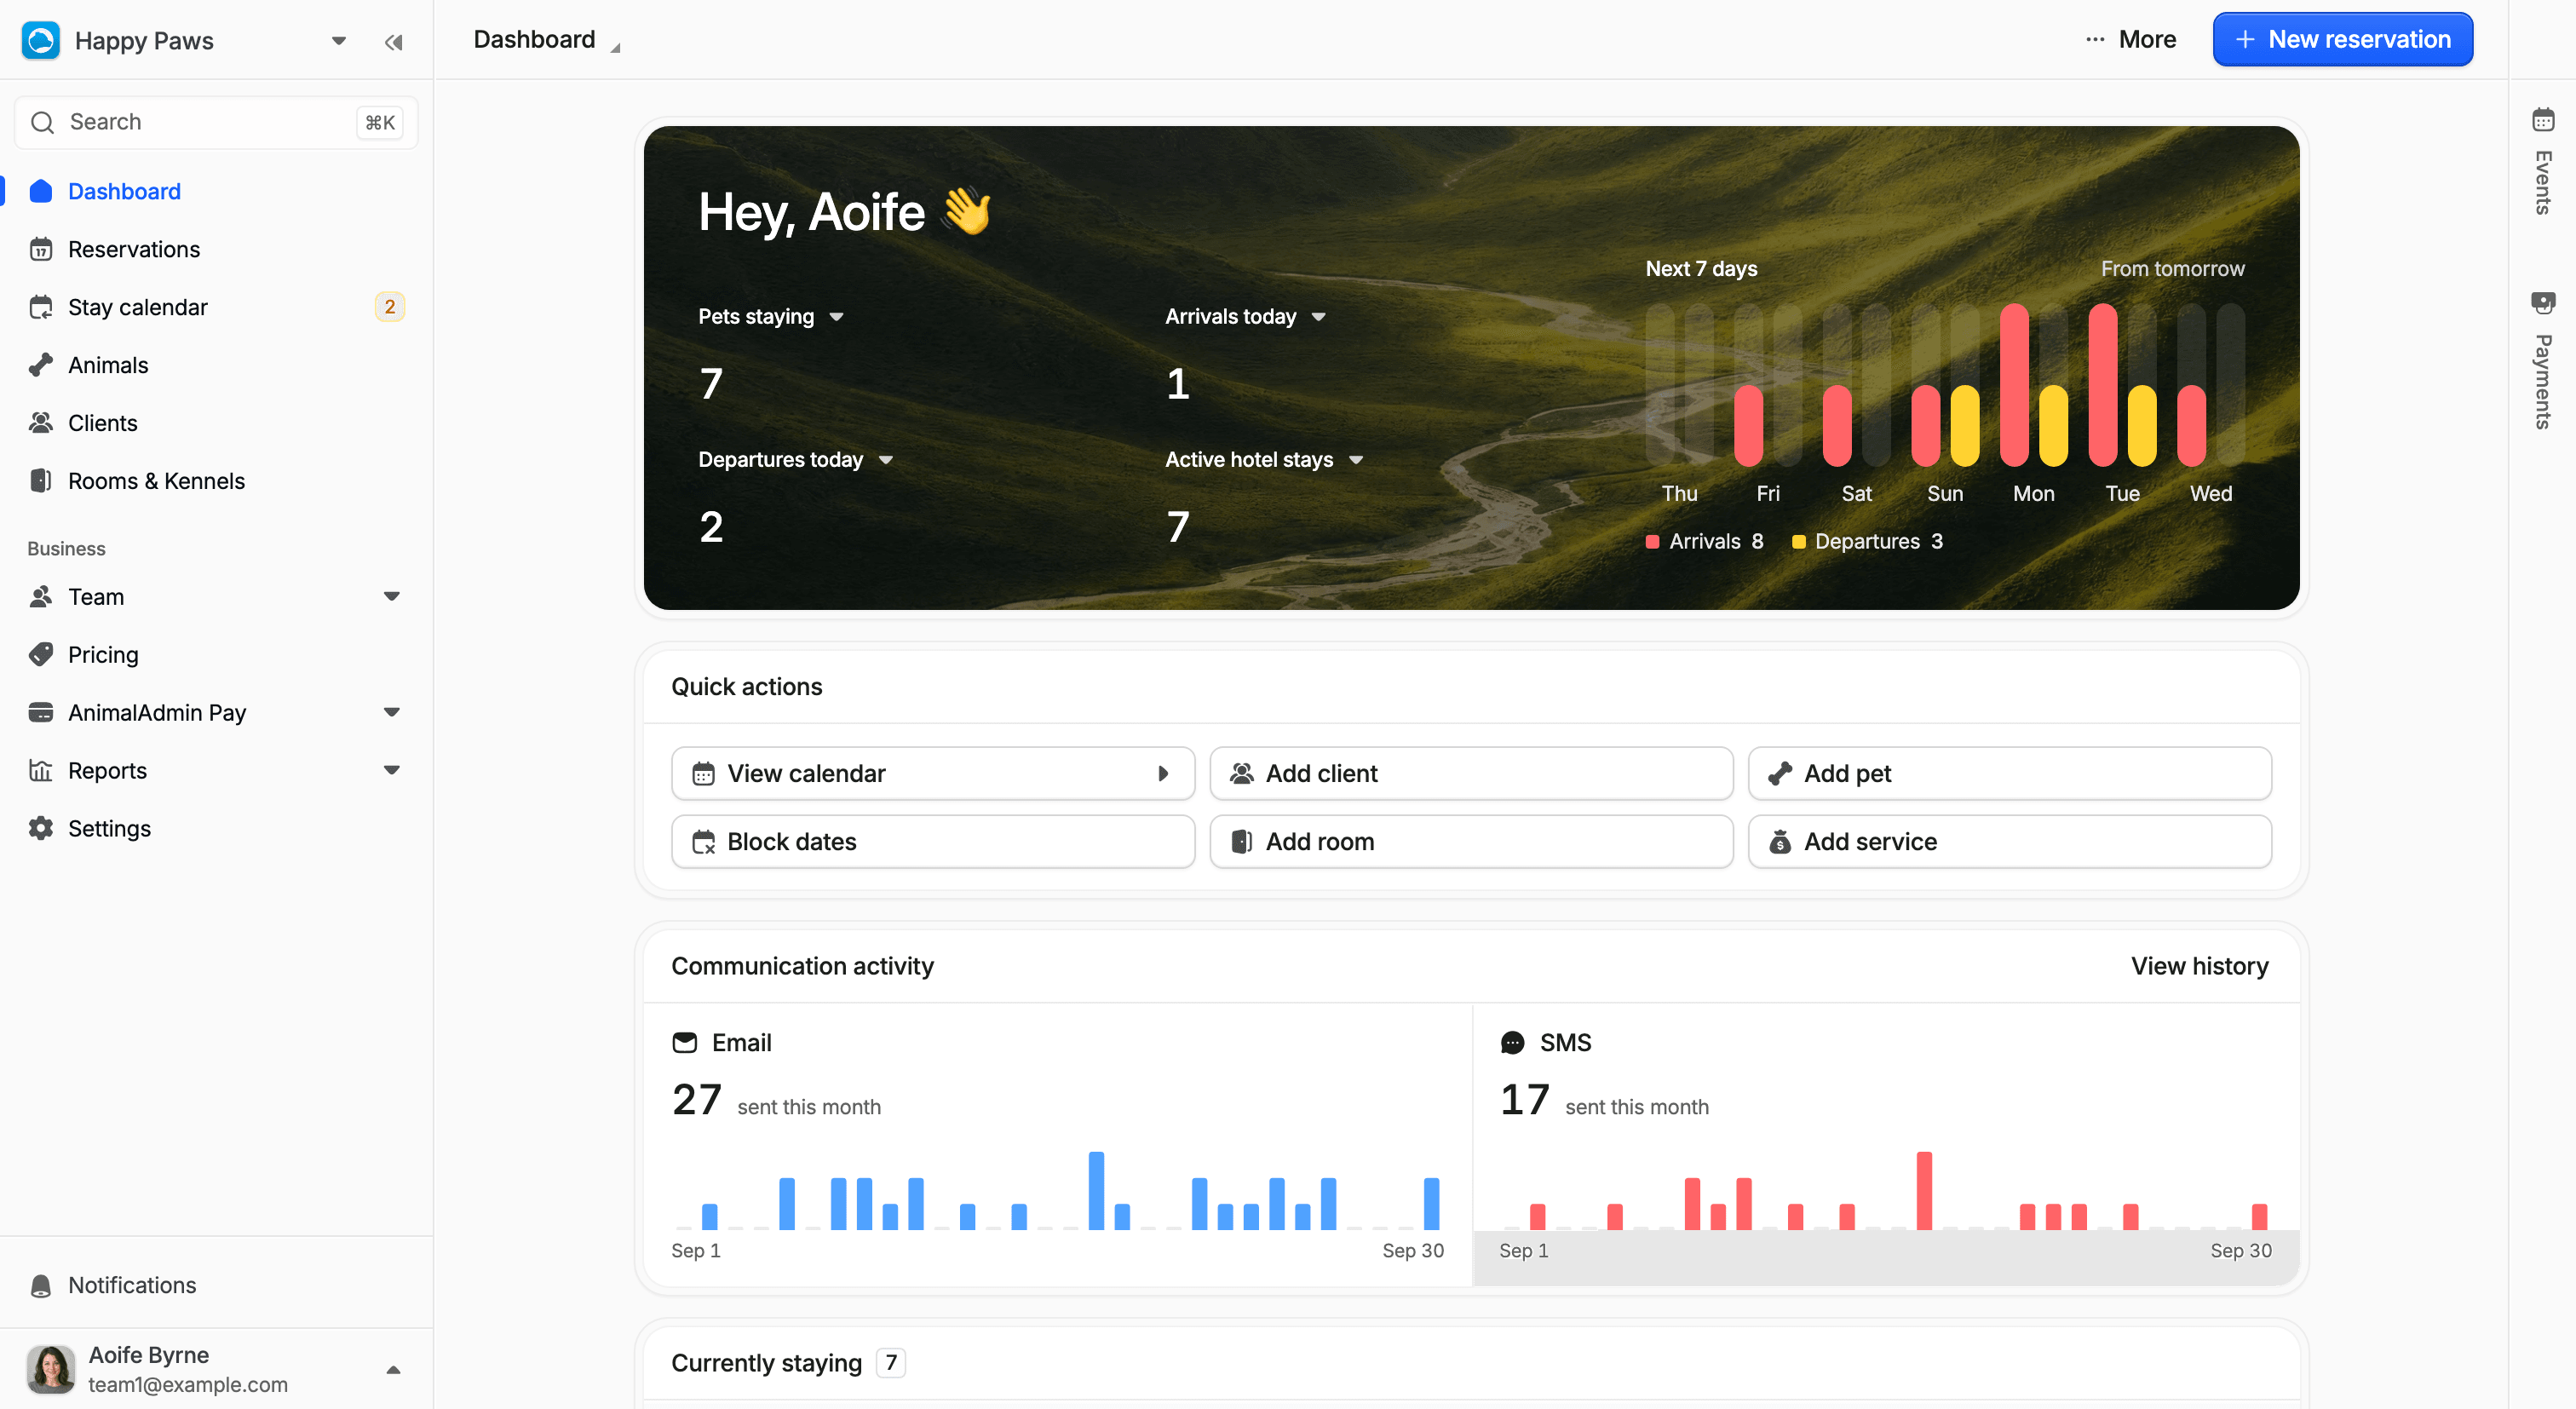This screenshot has height=1409, width=2576.
Task: Open the Happy Paws workspace dropdown
Action: [x=339, y=41]
